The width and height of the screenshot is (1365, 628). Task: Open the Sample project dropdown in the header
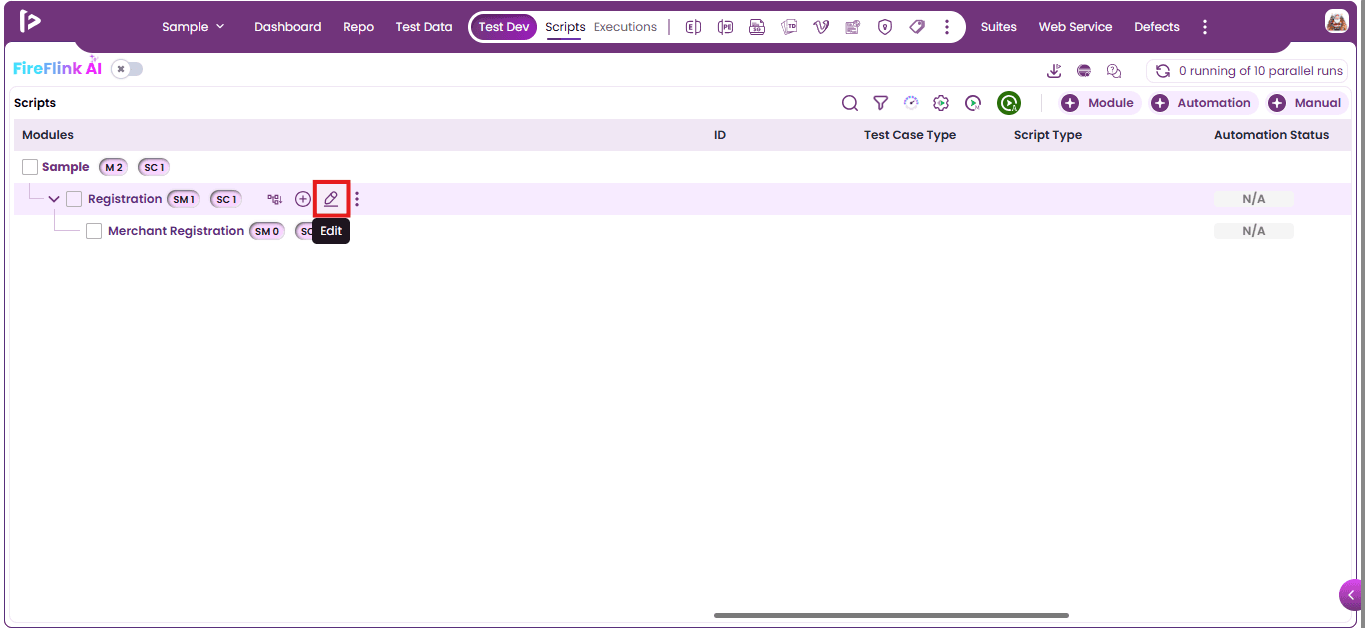tap(193, 27)
